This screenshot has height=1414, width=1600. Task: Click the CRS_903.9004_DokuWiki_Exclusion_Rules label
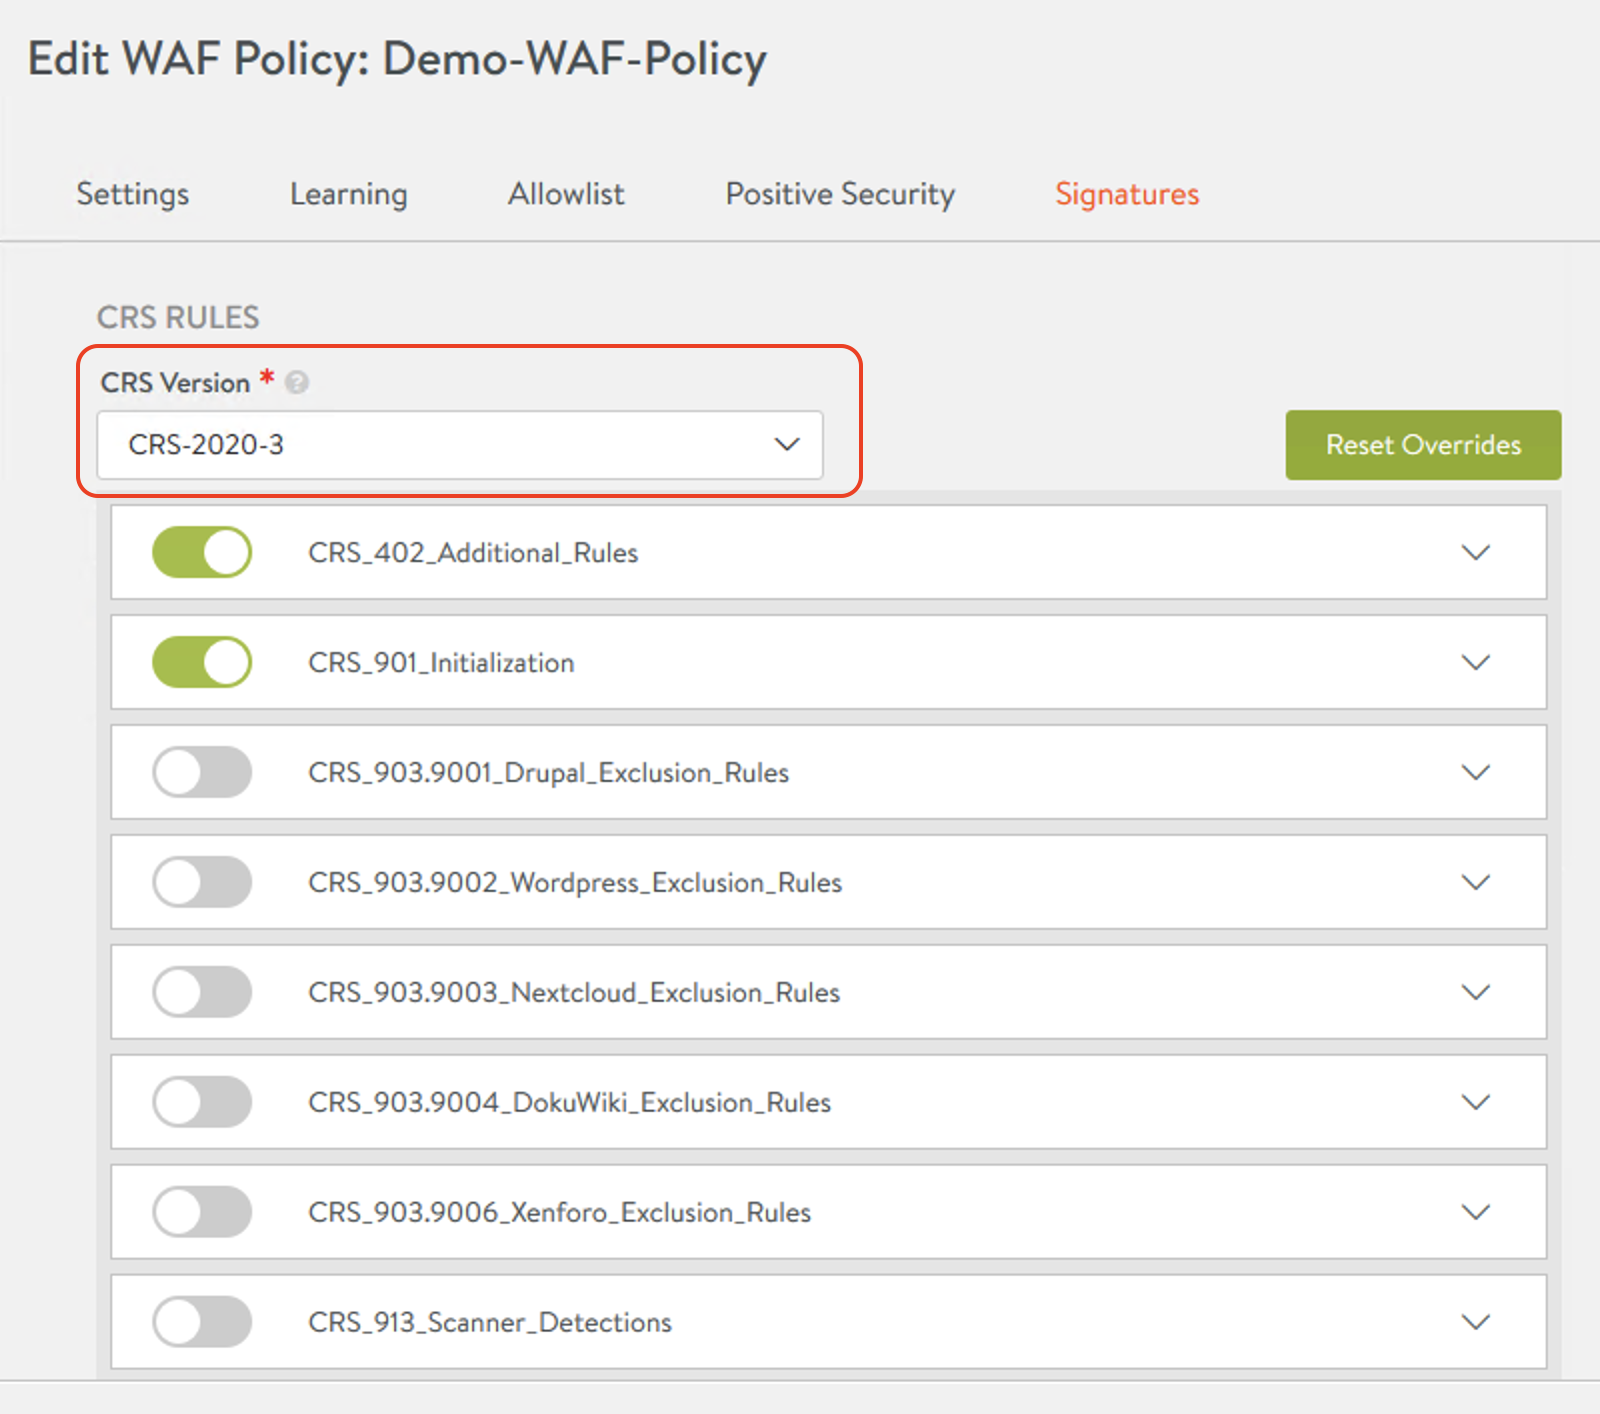tap(570, 1103)
